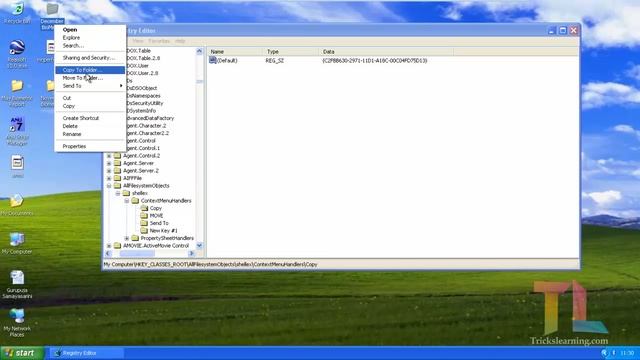Click the Send To key folder icon in the tree
The height and width of the screenshot is (360, 640).
(x=144, y=223)
